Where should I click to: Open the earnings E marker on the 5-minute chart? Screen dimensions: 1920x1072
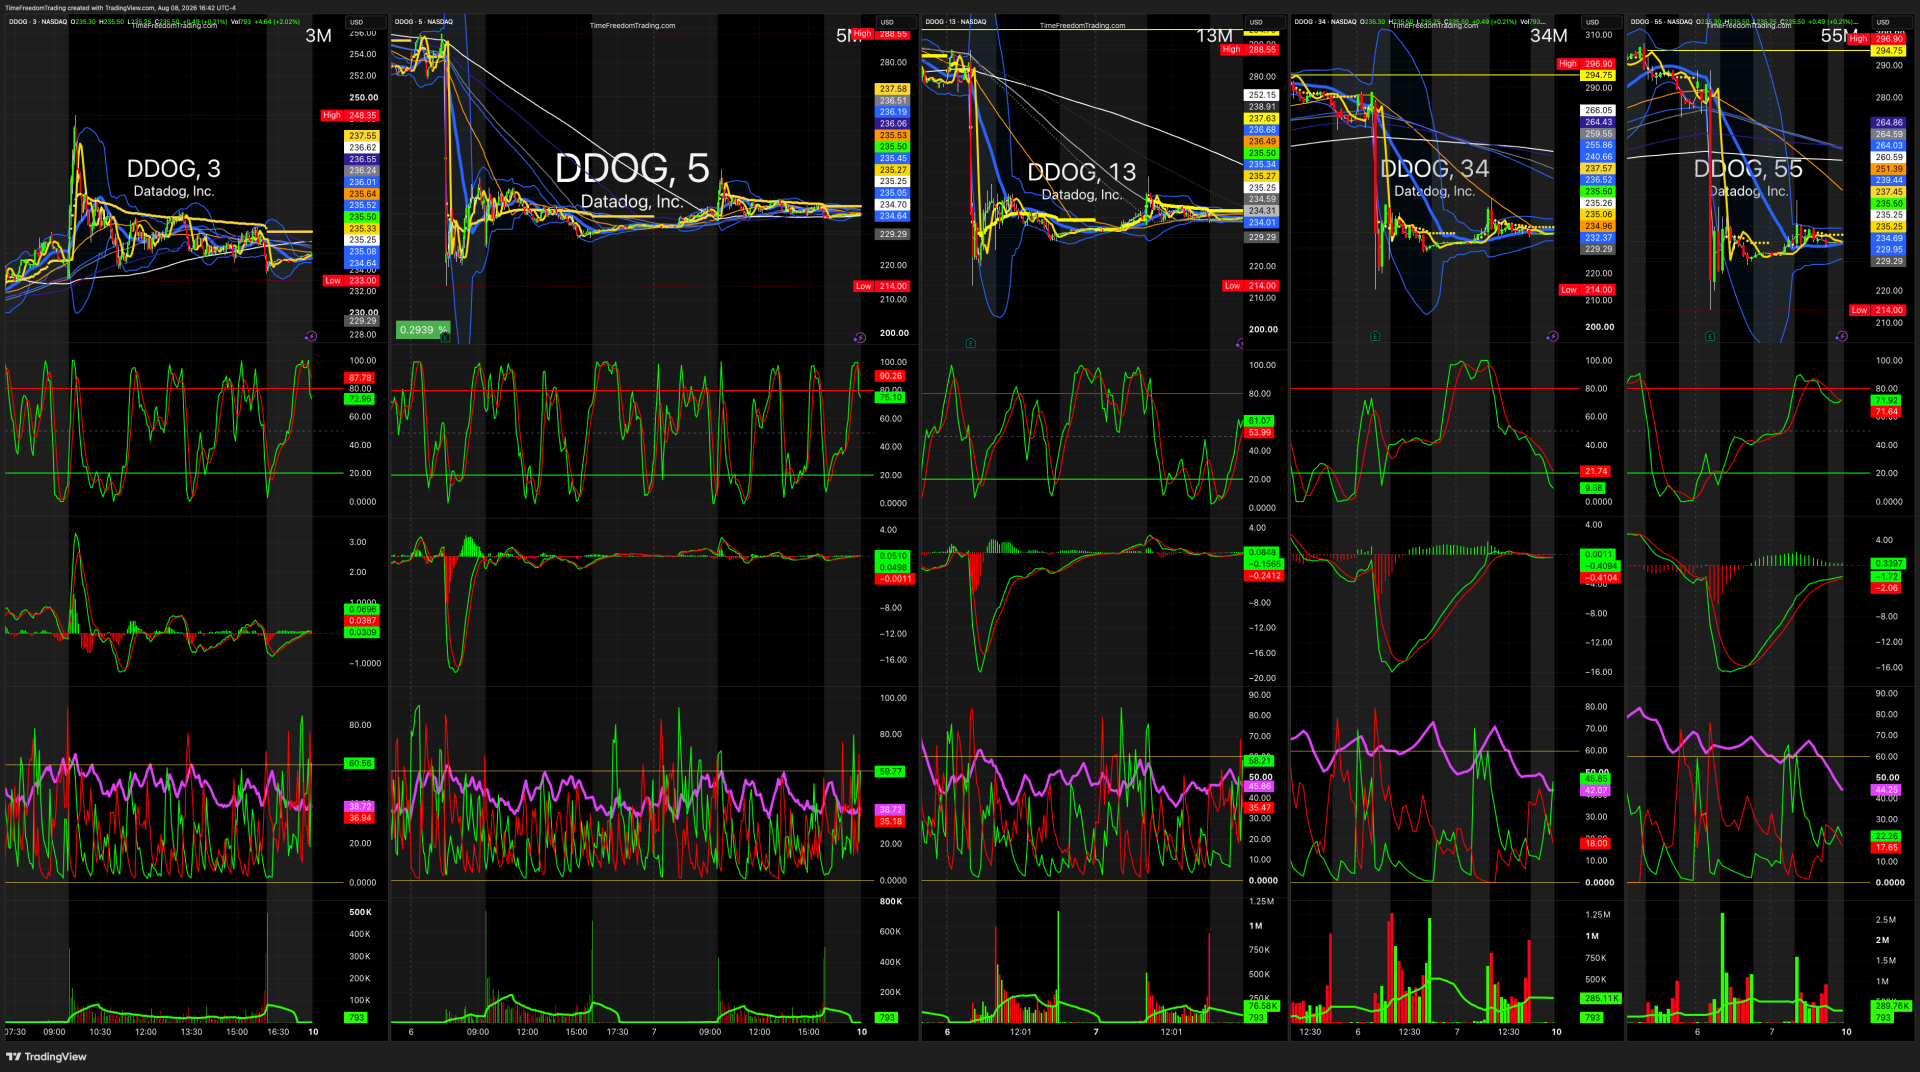click(445, 338)
